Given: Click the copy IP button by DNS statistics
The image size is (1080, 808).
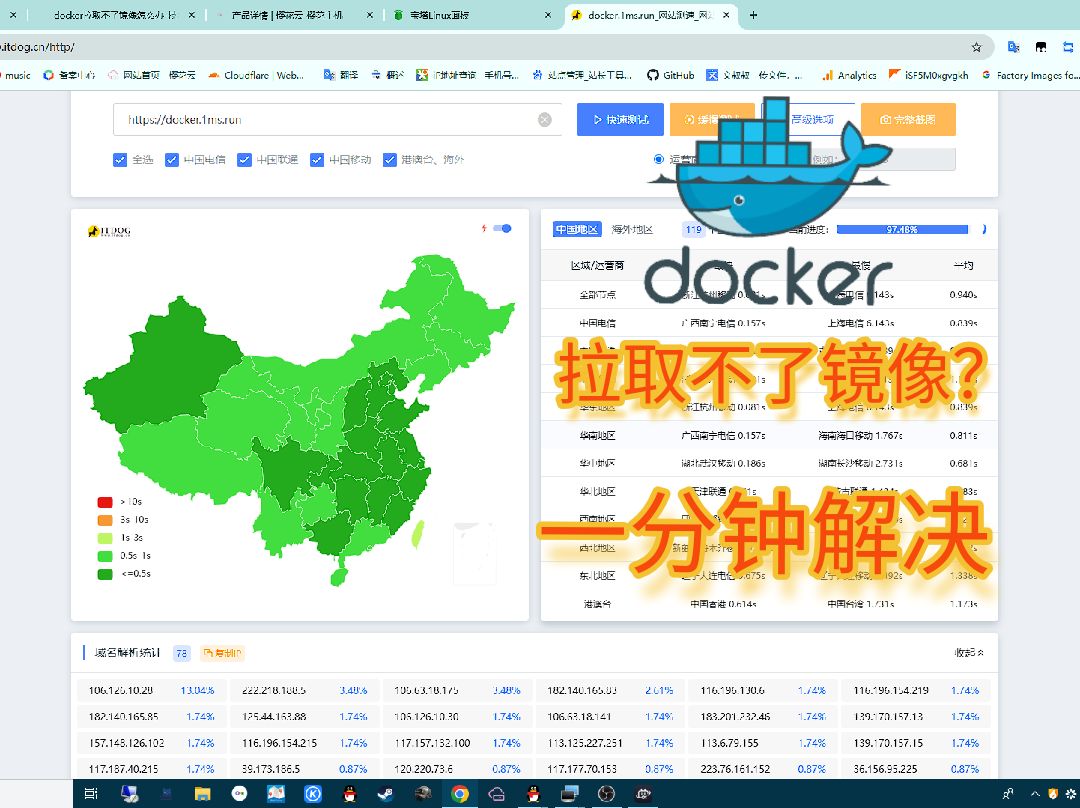Looking at the screenshot, I should (x=222, y=653).
